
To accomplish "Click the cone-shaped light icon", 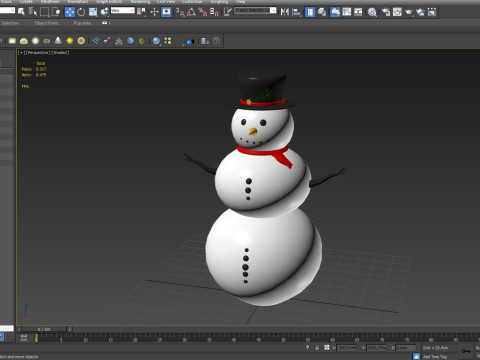I will [x=58, y=41].
